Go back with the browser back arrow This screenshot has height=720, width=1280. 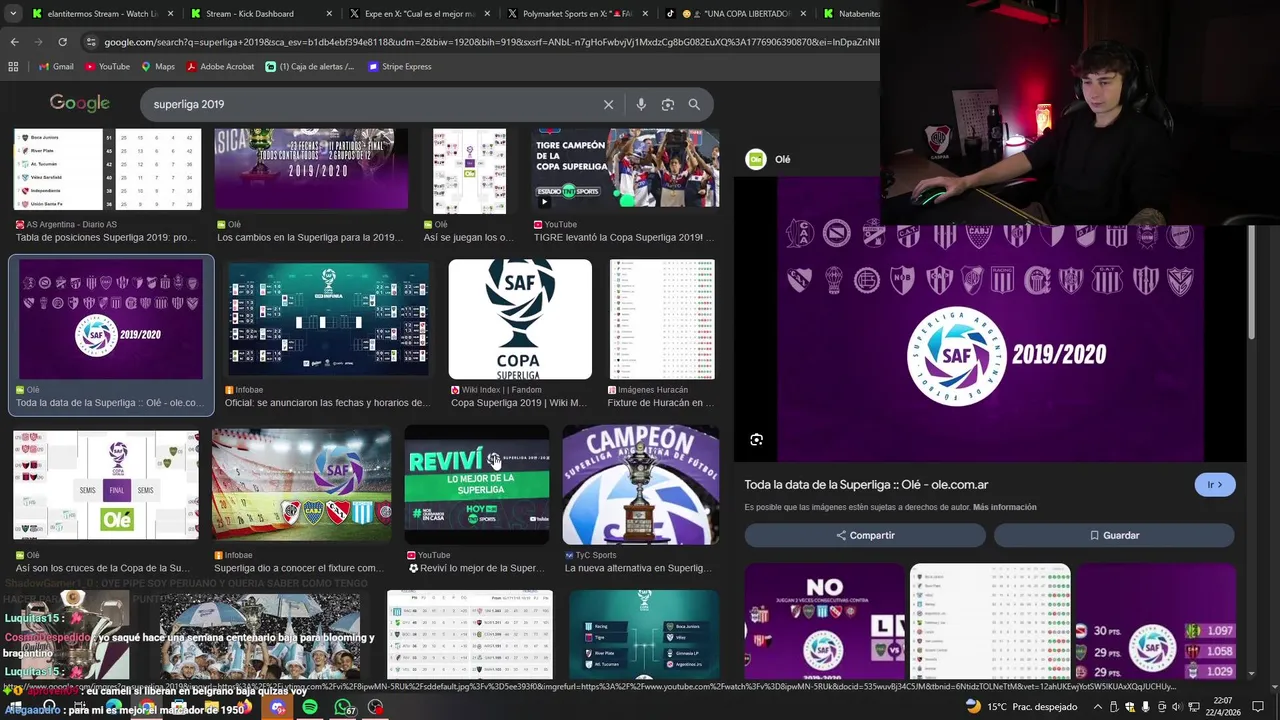14,42
